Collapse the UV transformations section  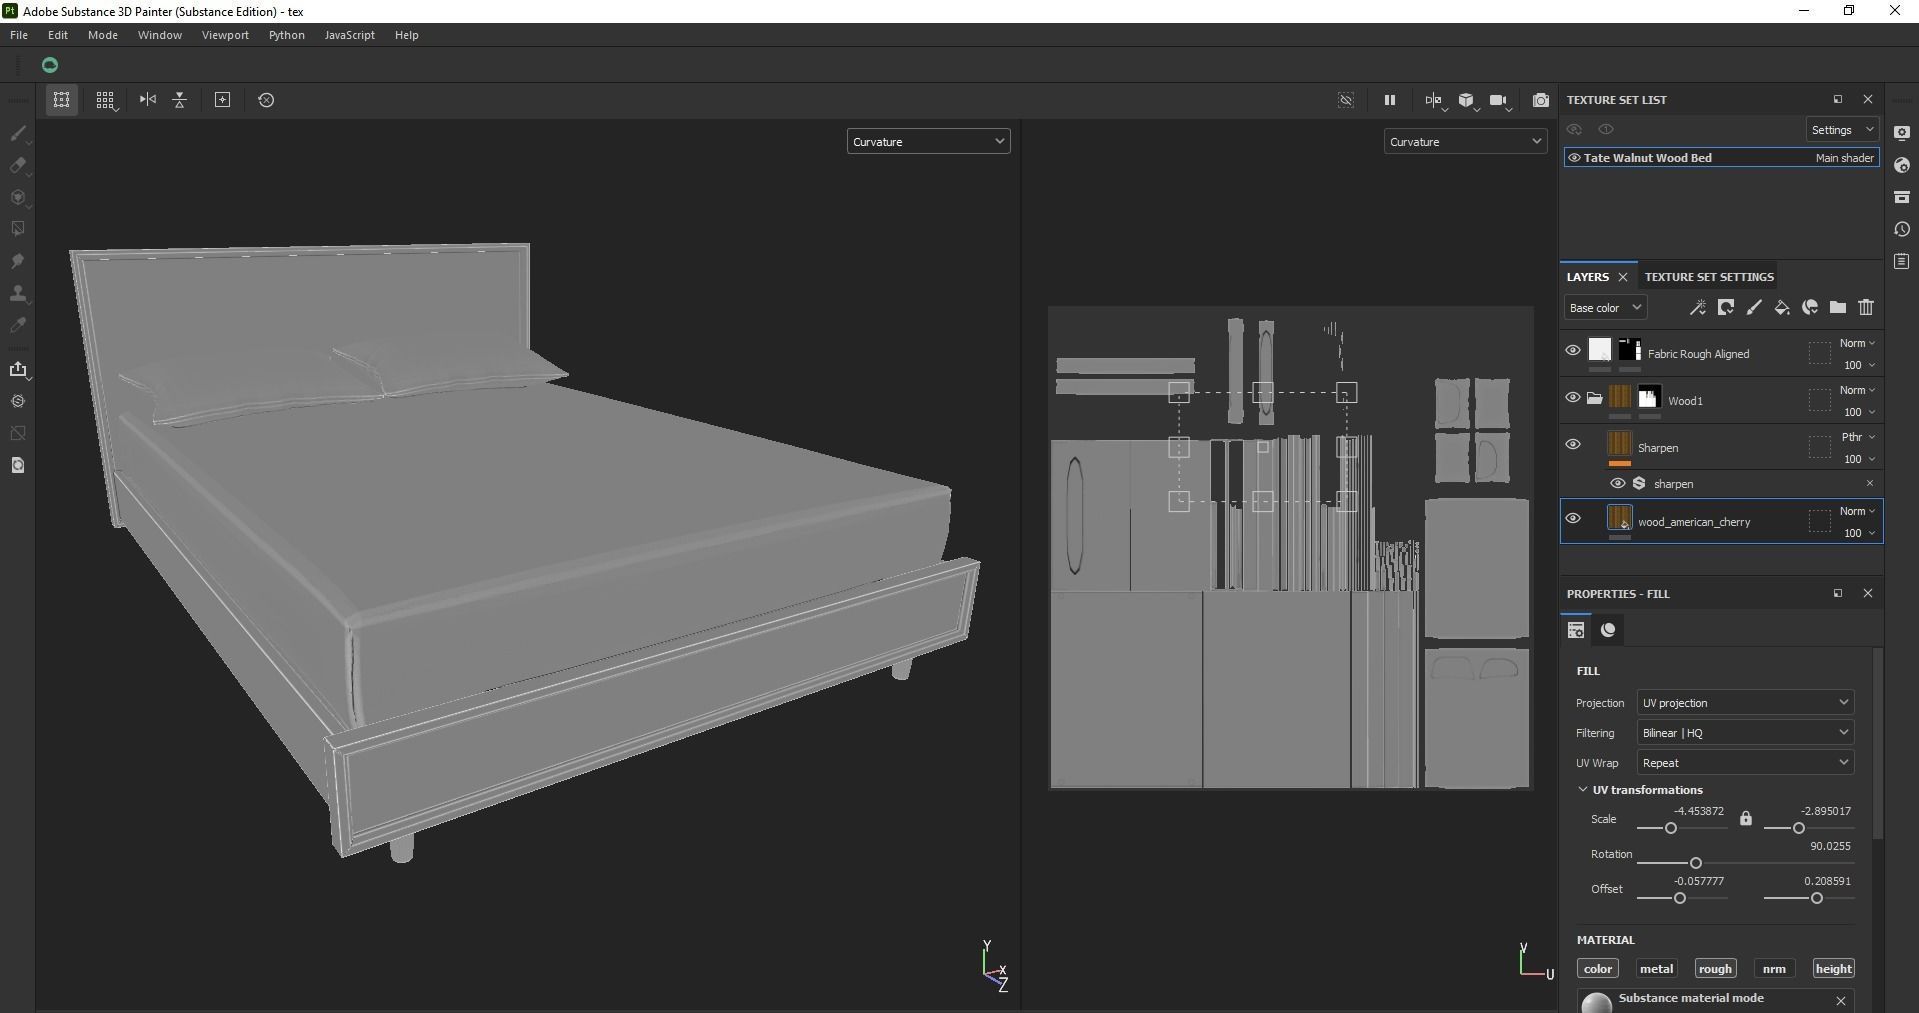(x=1583, y=790)
